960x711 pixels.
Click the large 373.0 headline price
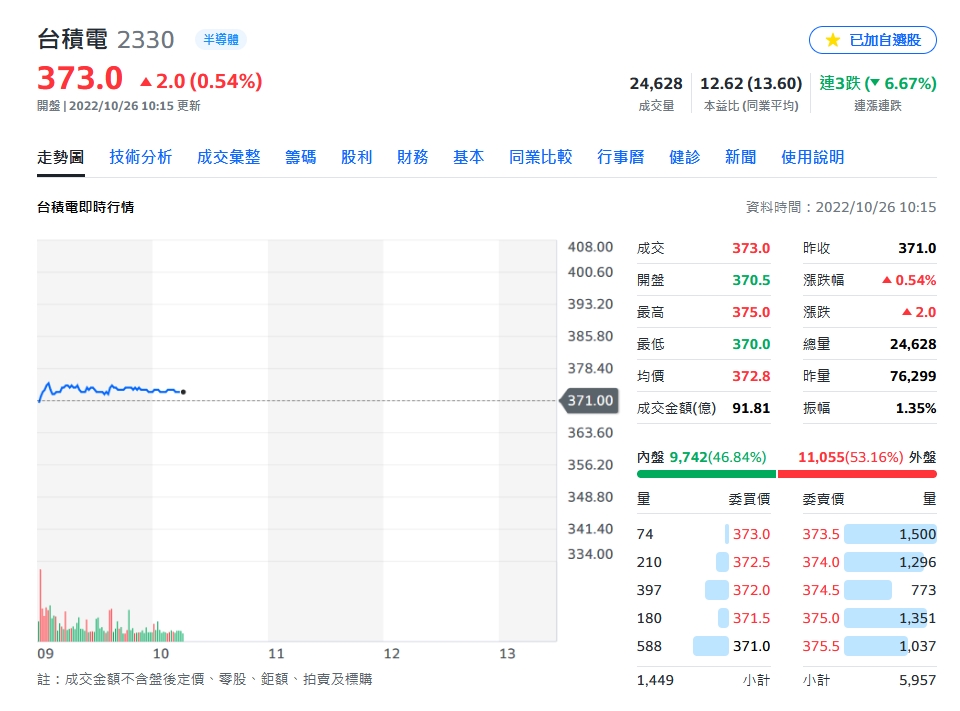point(80,79)
